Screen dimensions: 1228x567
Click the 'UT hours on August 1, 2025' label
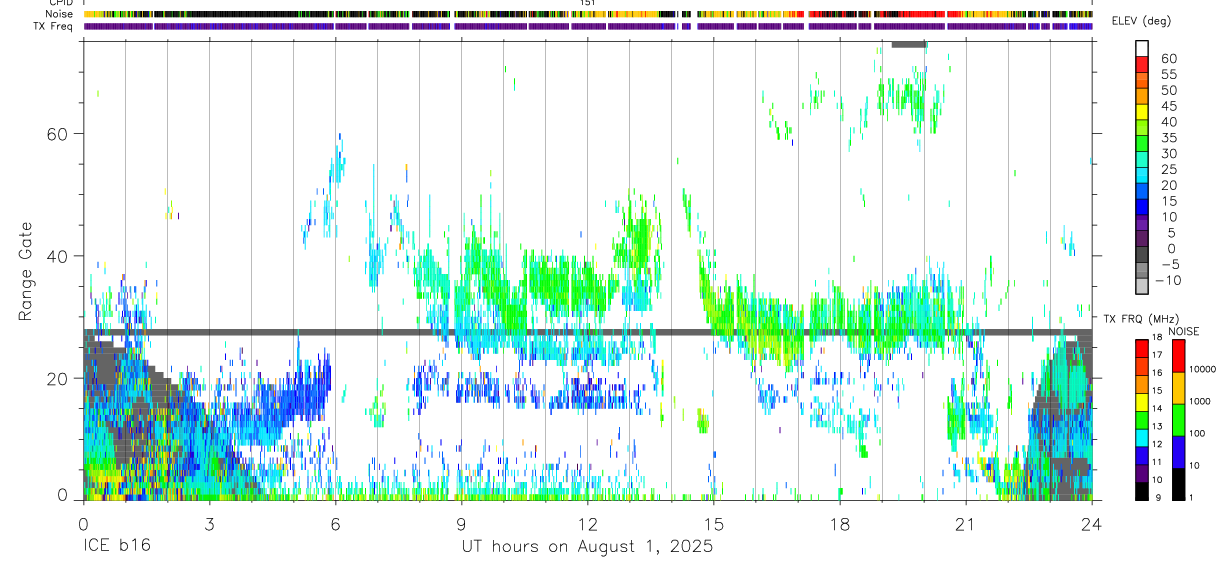tap(587, 547)
